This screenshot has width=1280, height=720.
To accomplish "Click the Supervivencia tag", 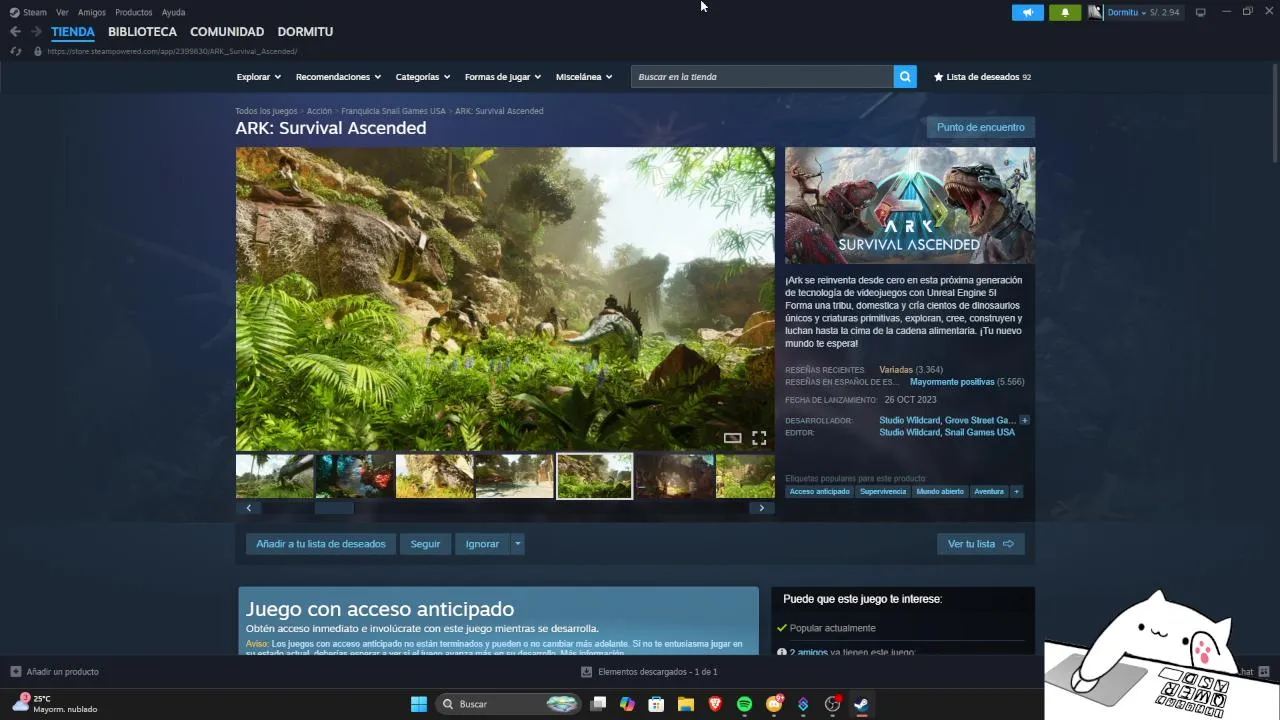I will tap(883, 492).
